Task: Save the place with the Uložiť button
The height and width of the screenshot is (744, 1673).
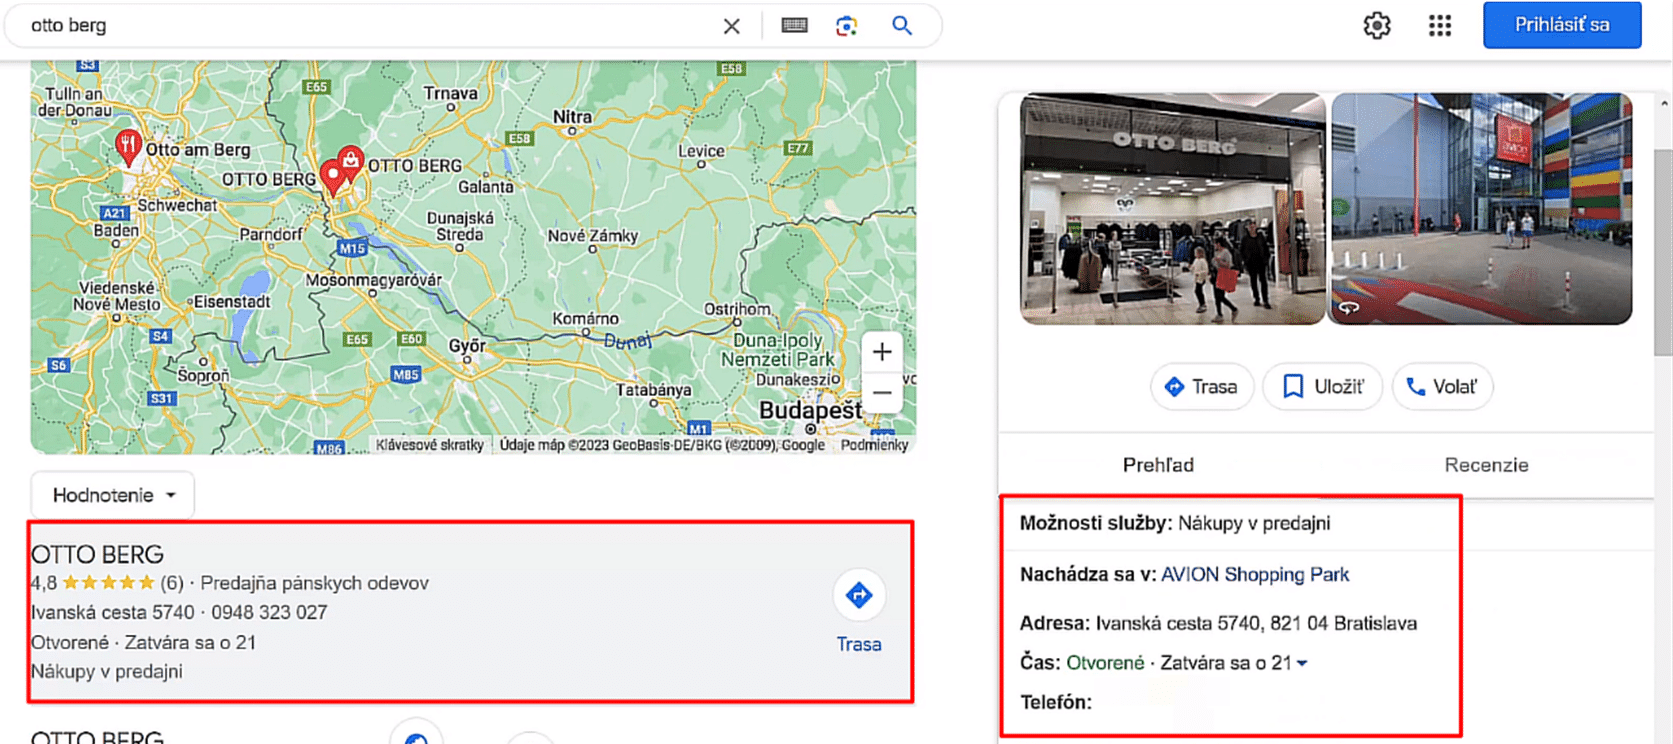Action: [1322, 387]
